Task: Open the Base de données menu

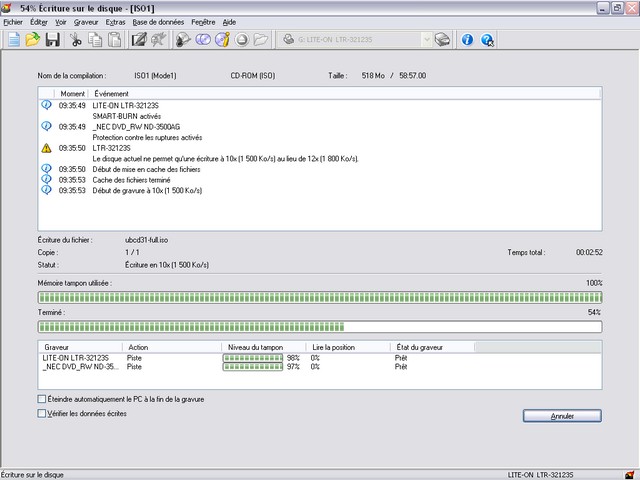Action: tap(159, 21)
